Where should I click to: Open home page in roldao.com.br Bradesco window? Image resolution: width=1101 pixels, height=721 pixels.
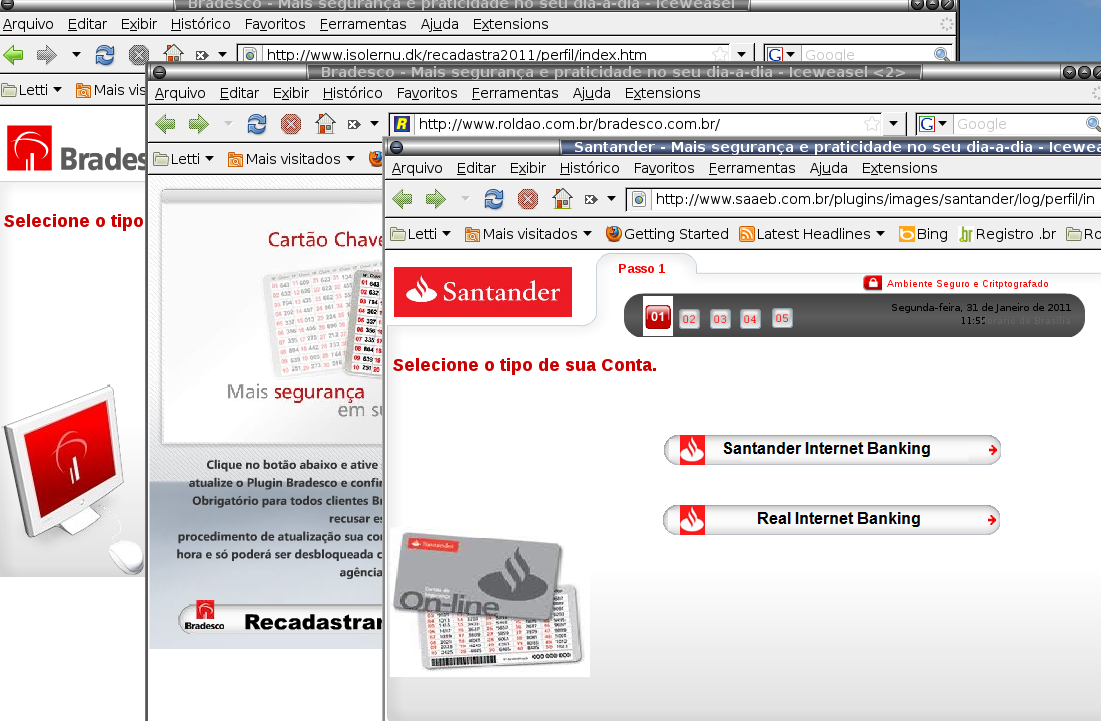pyautogui.click(x=325, y=124)
